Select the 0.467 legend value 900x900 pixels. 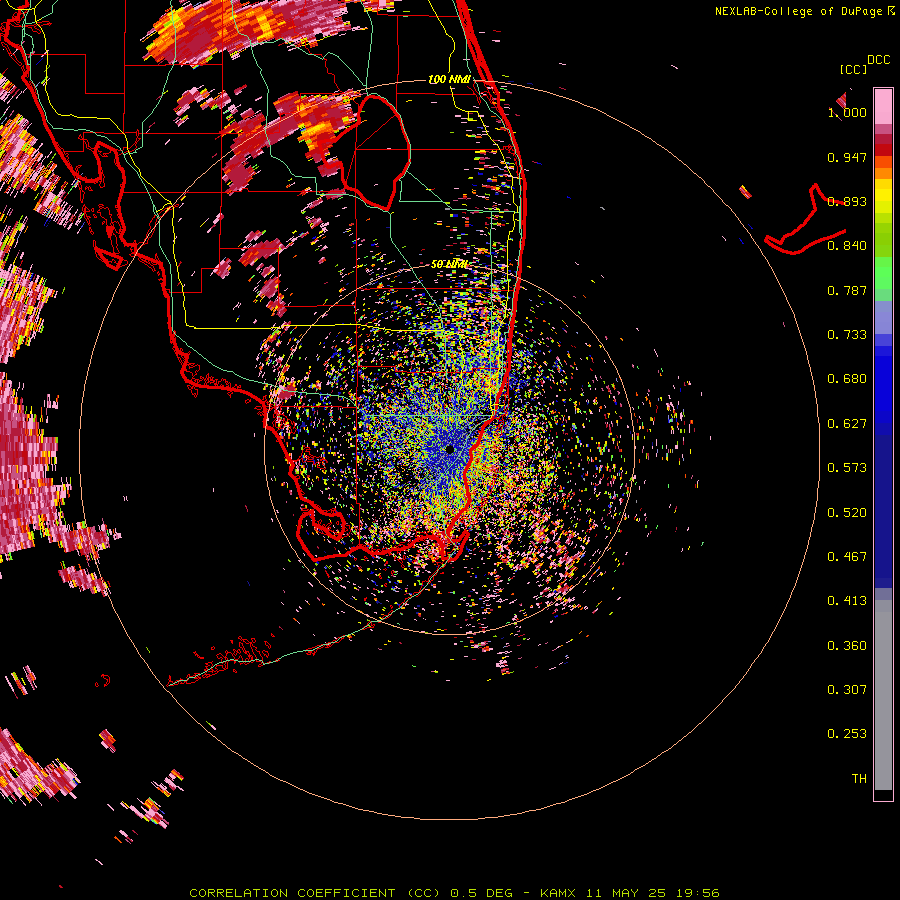click(x=847, y=557)
